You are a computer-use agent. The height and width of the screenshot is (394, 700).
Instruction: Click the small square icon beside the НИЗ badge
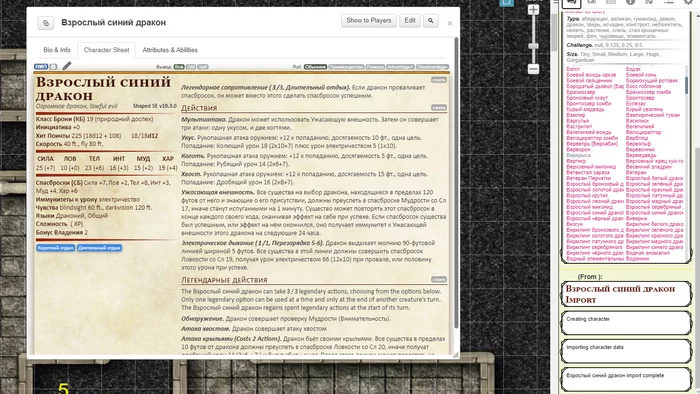pos(53,66)
